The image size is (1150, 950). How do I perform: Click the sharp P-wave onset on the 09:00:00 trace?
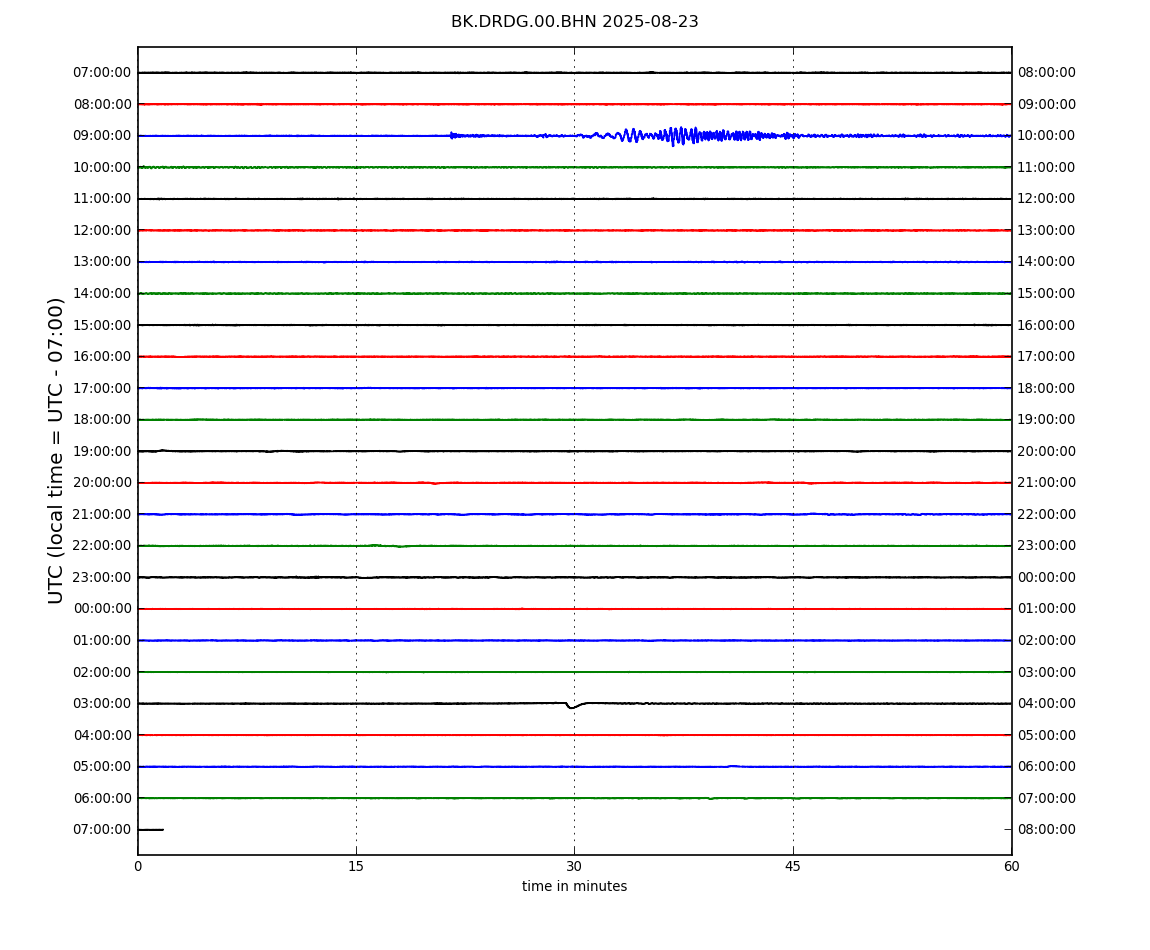452,135
